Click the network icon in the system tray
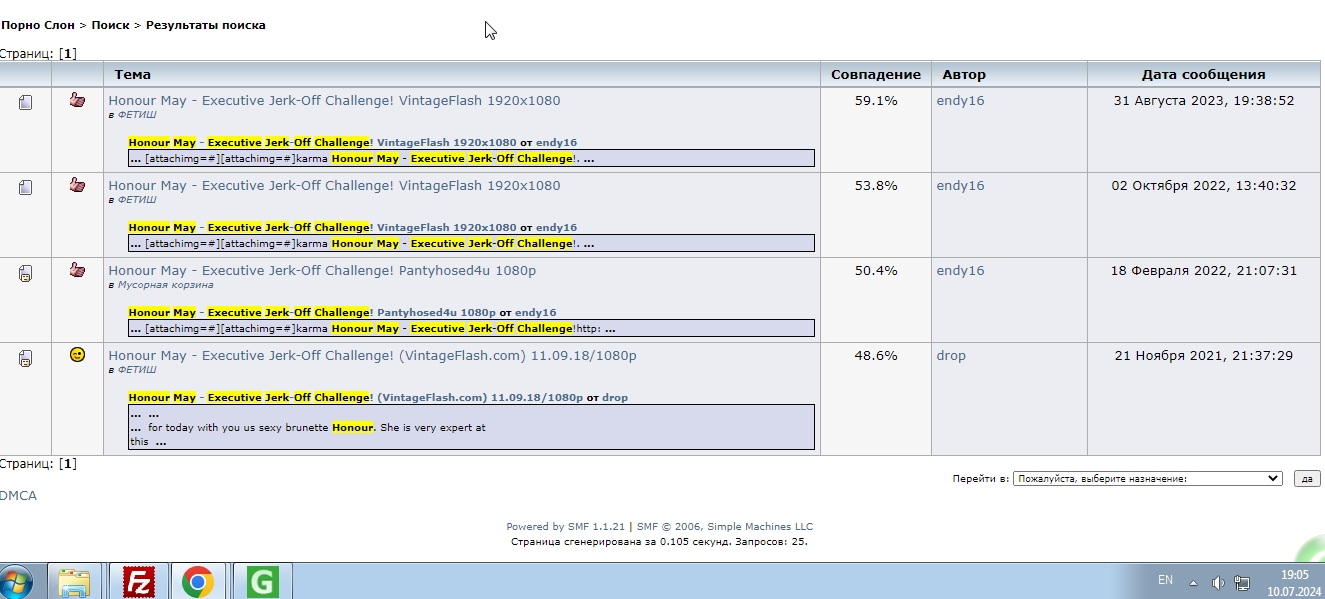This screenshot has width=1325, height=599. point(1242,582)
